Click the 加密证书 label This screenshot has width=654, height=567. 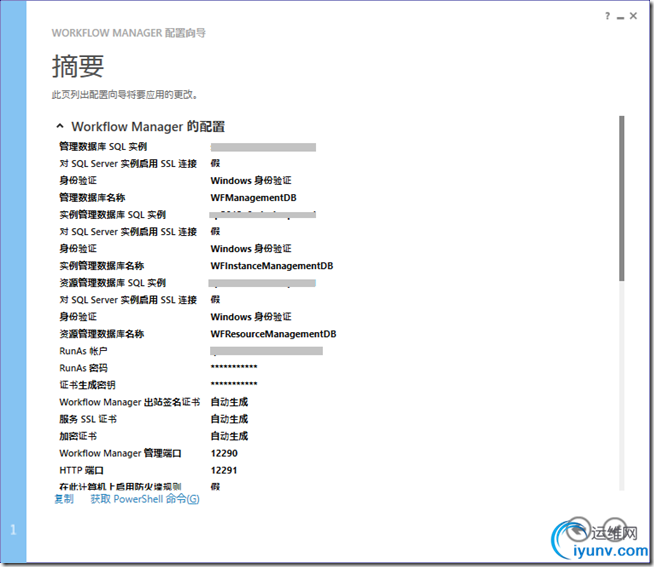pos(78,436)
